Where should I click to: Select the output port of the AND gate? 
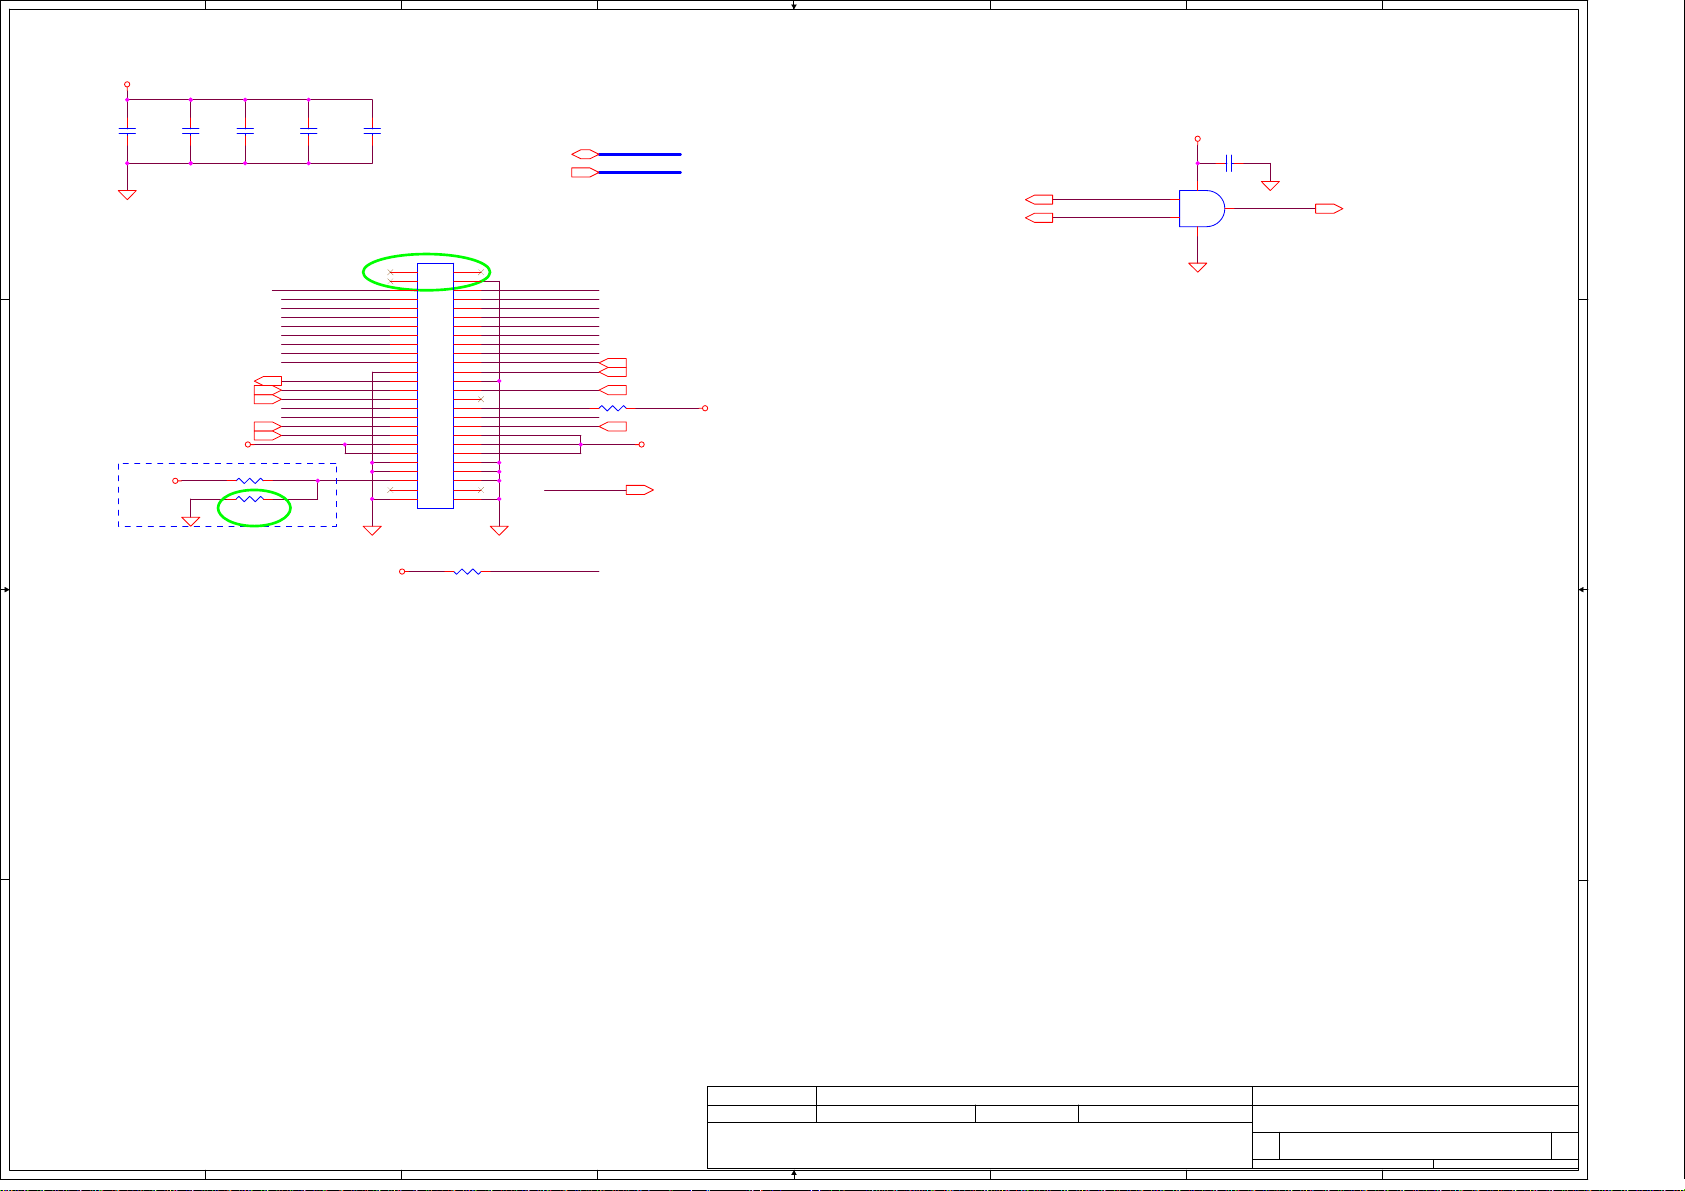(x=1329, y=208)
